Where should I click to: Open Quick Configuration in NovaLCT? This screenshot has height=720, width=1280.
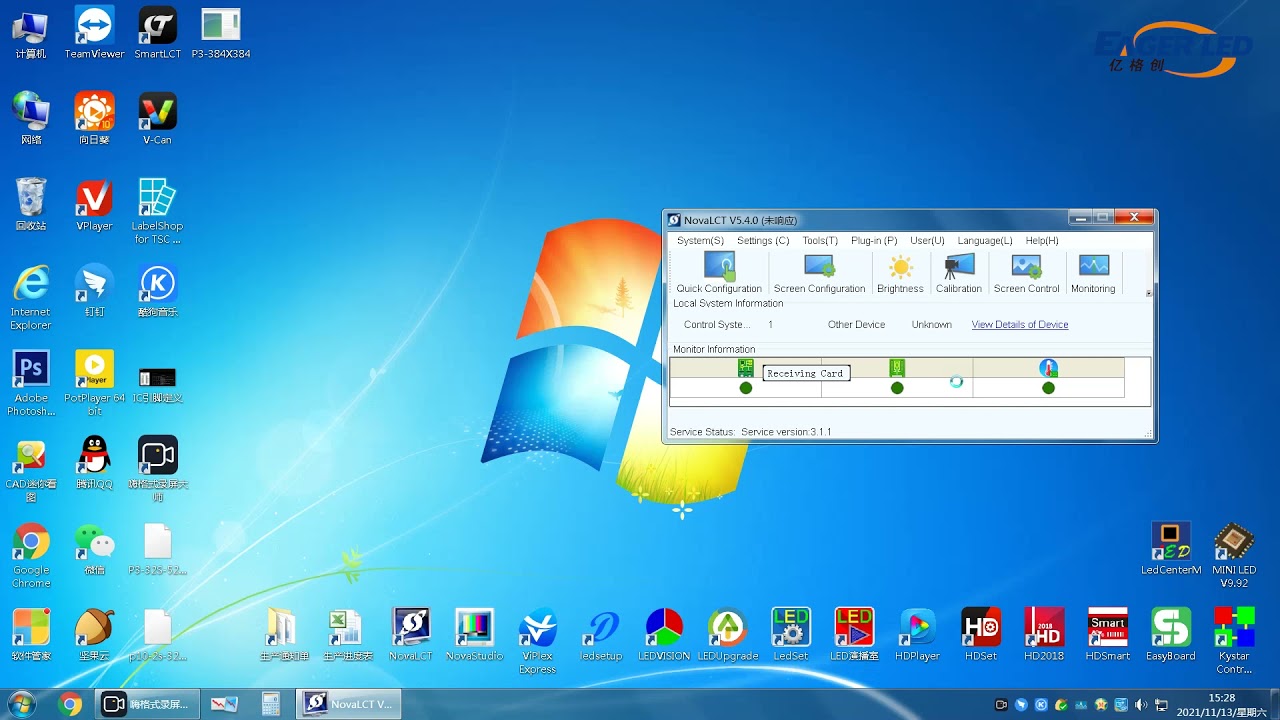[x=719, y=273]
